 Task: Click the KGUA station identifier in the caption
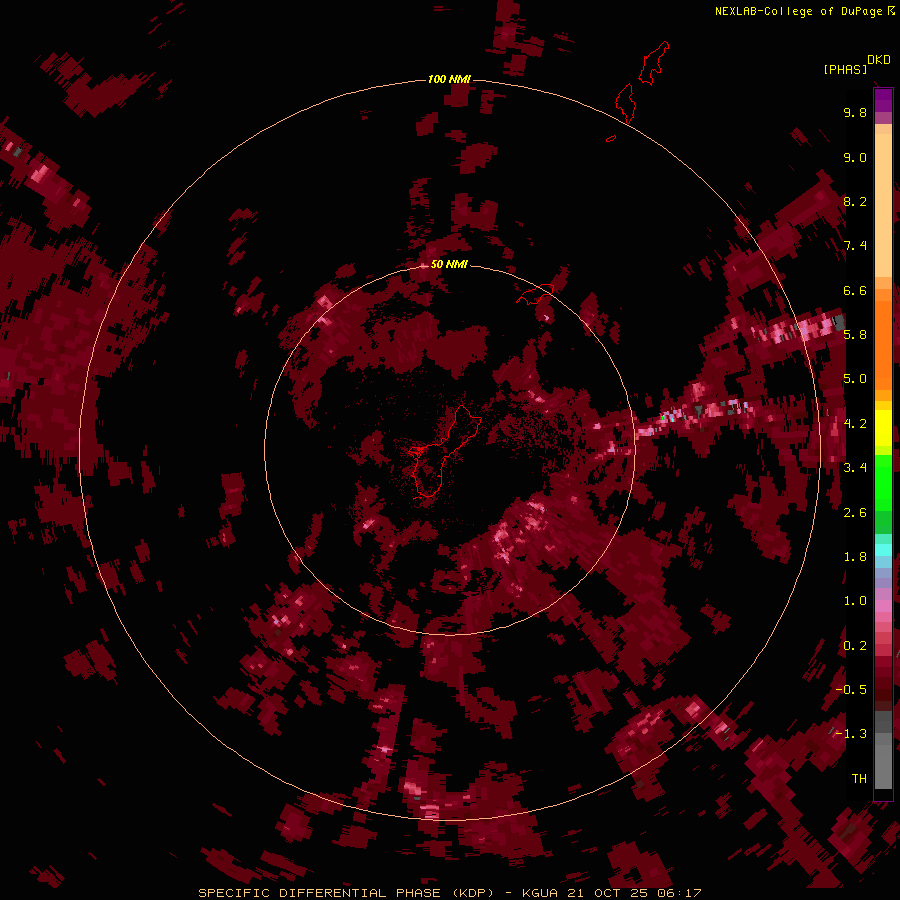[x=540, y=893]
